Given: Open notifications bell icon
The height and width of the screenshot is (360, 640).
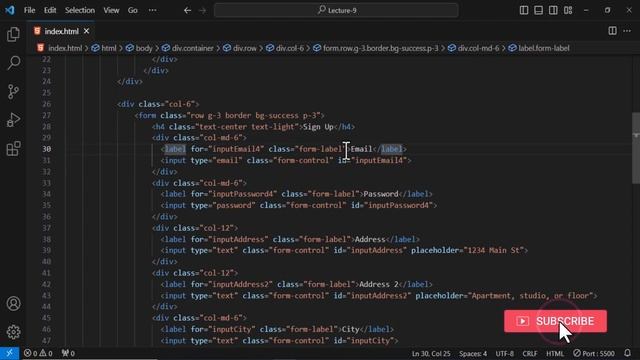Looking at the screenshot, I should point(627,353).
